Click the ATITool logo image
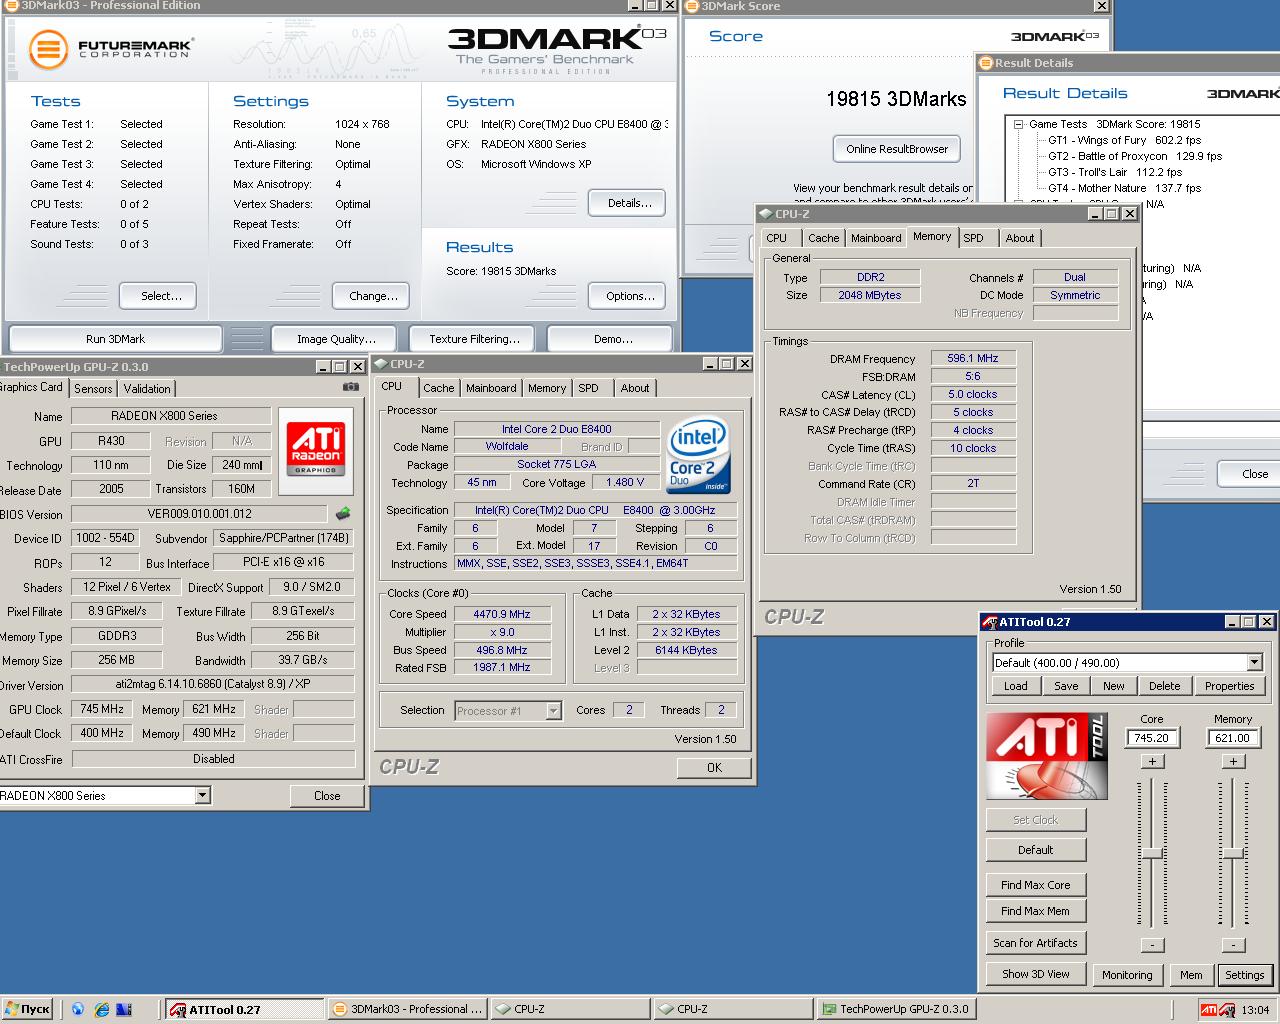Image resolution: width=1280 pixels, height=1024 pixels. pos(1046,757)
